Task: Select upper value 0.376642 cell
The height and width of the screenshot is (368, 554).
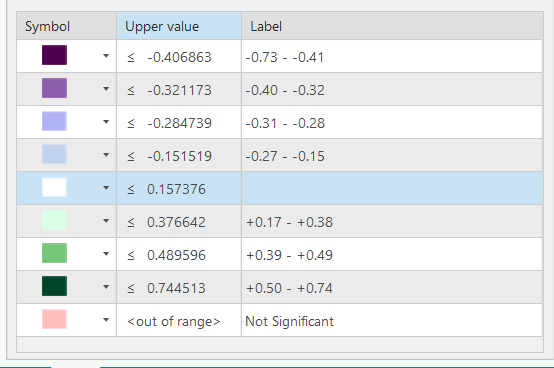Action: click(179, 221)
